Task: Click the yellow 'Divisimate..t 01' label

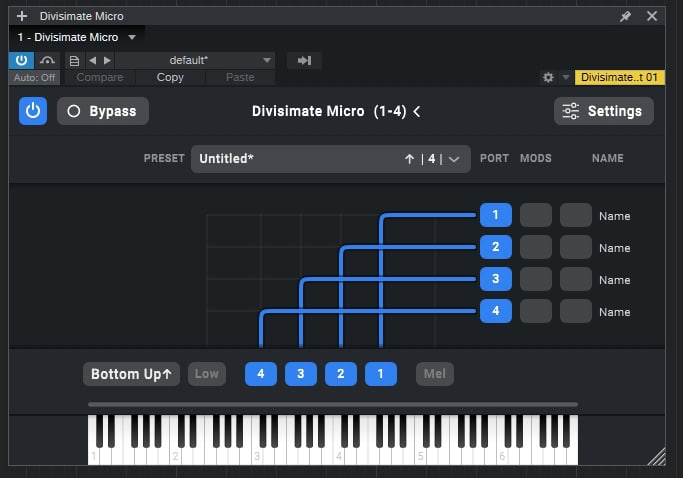Action: 619,78
